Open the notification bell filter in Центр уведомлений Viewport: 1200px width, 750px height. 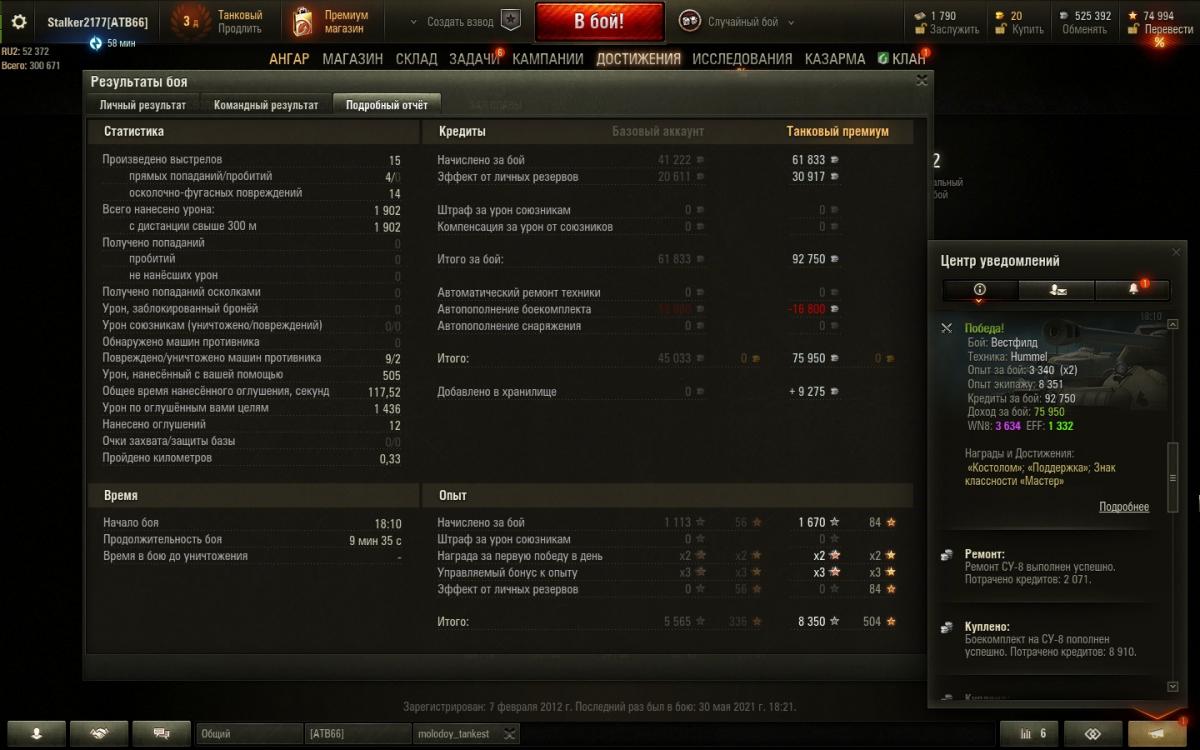1133,289
